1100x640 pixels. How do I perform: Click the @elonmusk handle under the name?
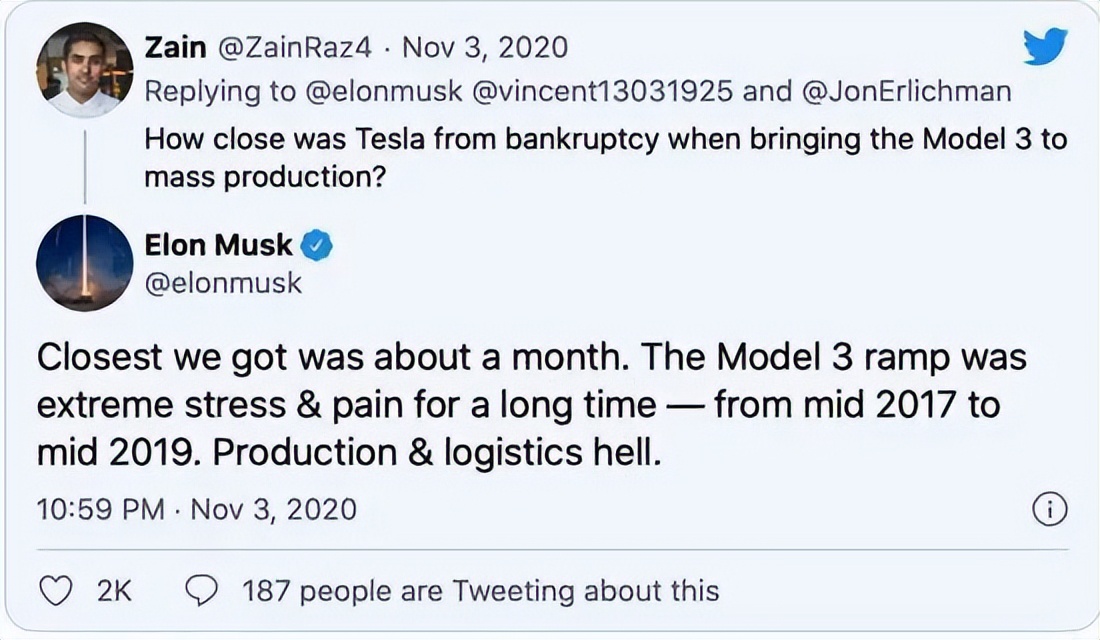pyautogui.click(x=223, y=282)
